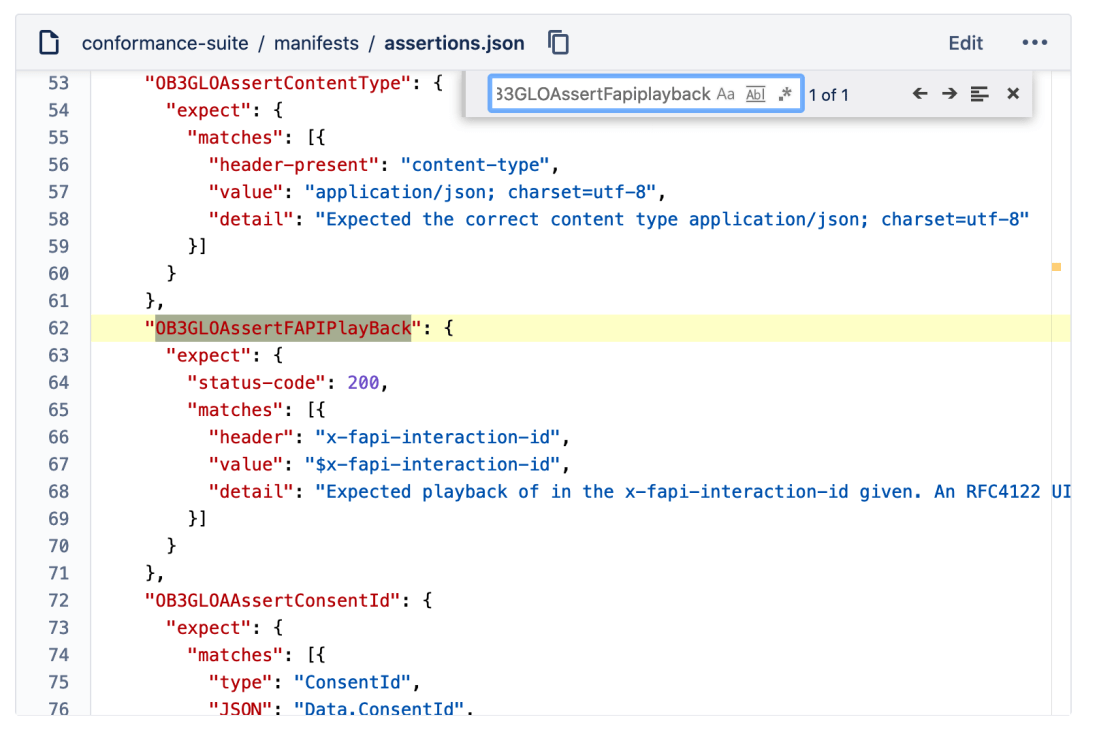Viewport: 1099px width, 749px height.
Task: Click the find-in-selection lines icon
Action: point(980,94)
